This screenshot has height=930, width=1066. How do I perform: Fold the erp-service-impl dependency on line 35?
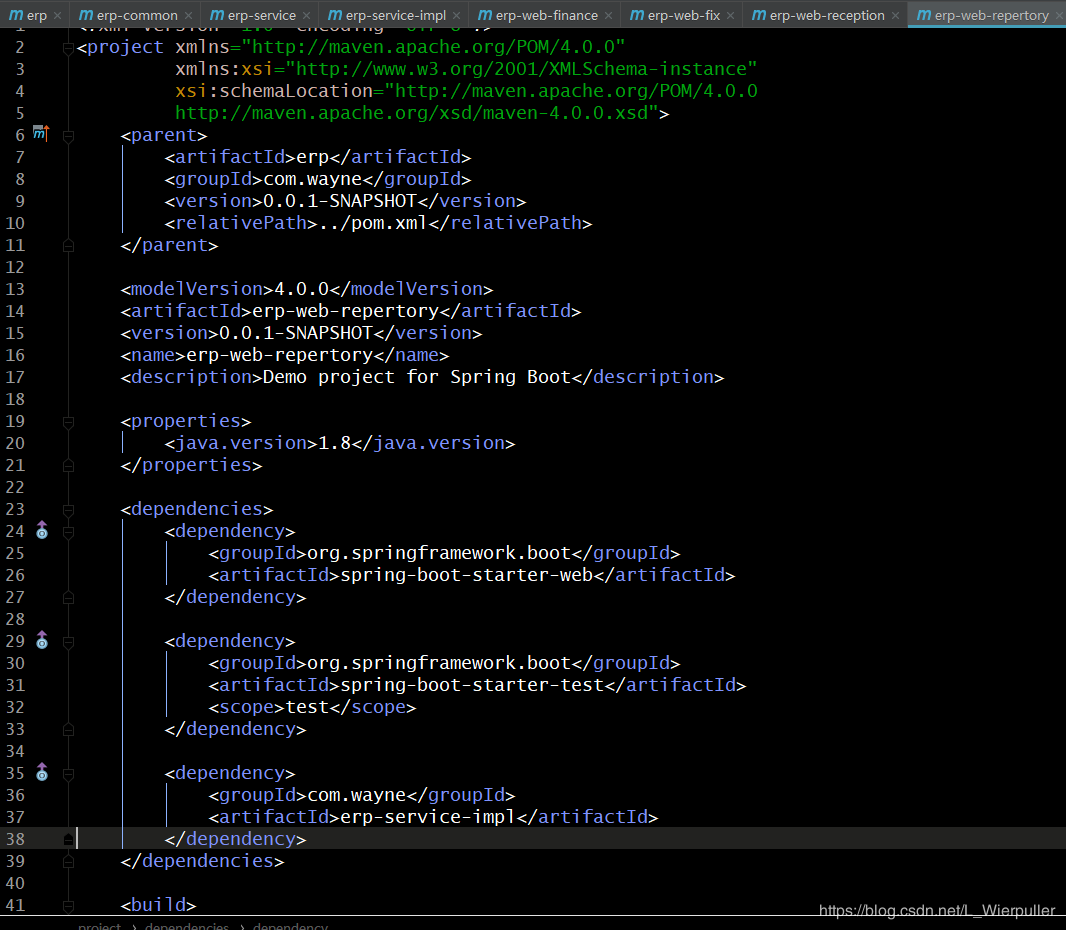click(68, 774)
